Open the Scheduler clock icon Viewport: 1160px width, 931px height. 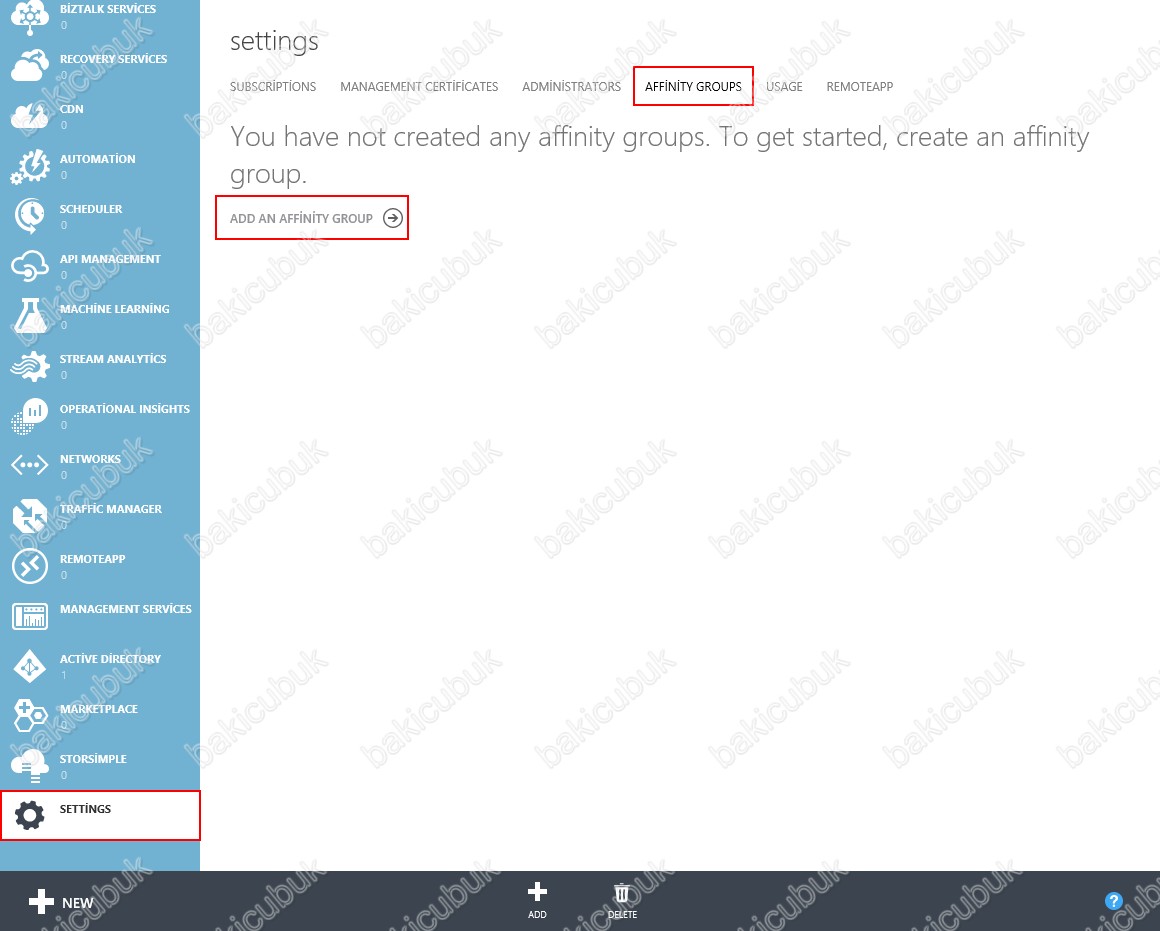(x=30, y=215)
